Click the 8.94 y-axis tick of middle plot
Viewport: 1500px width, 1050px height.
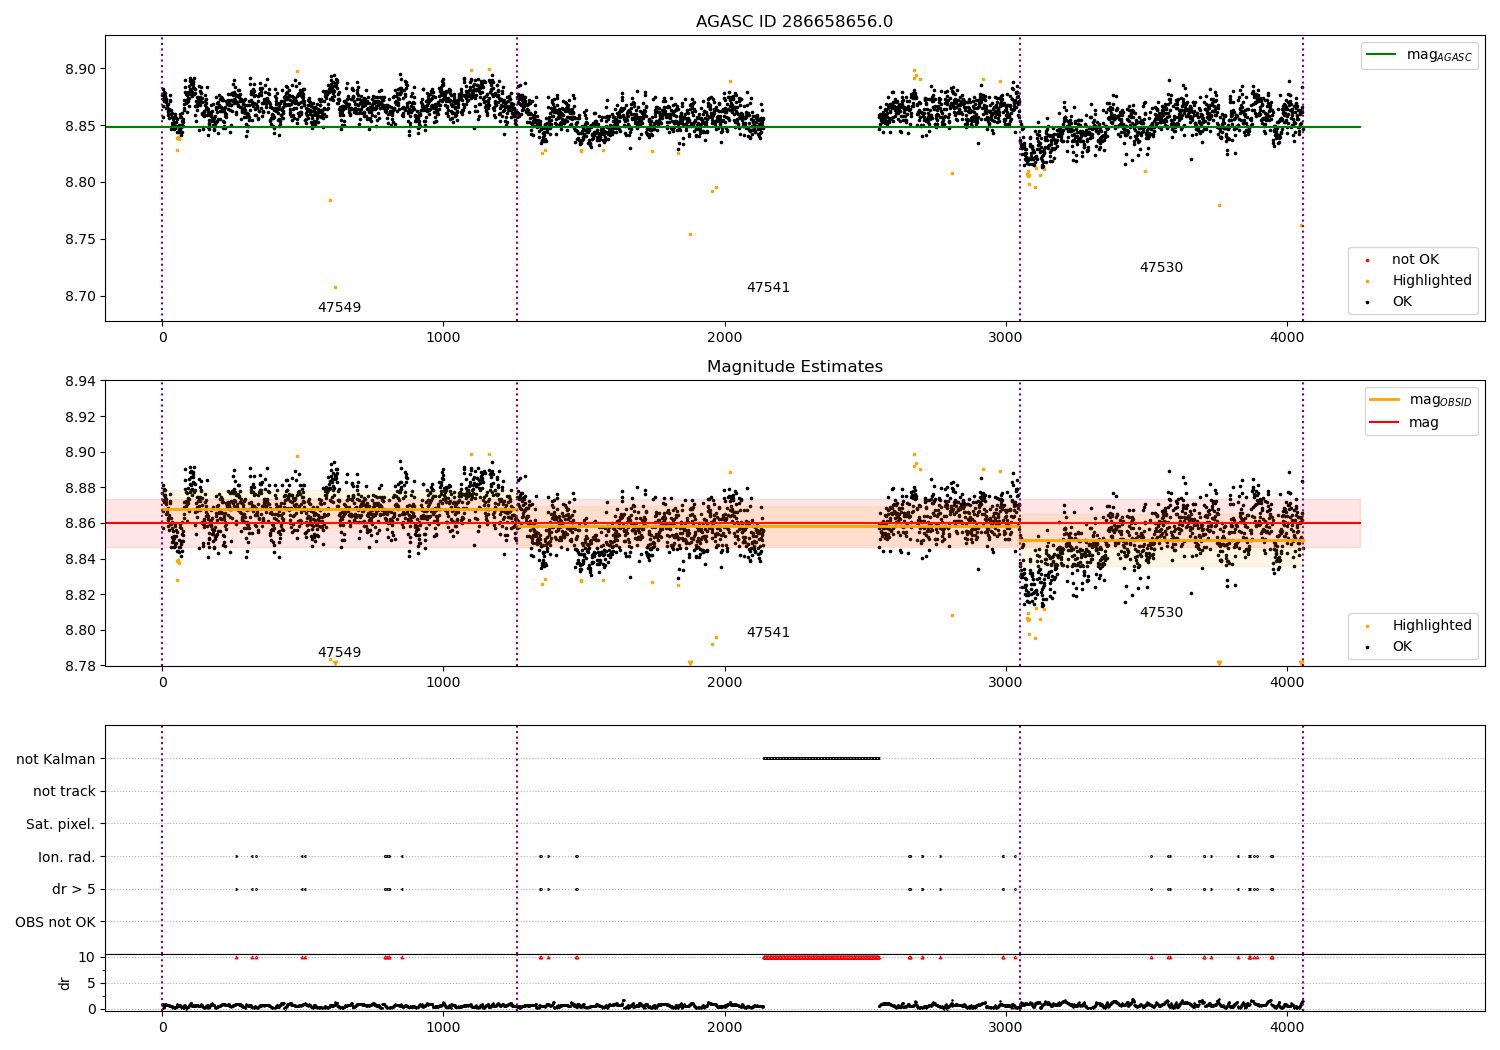(80, 381)
